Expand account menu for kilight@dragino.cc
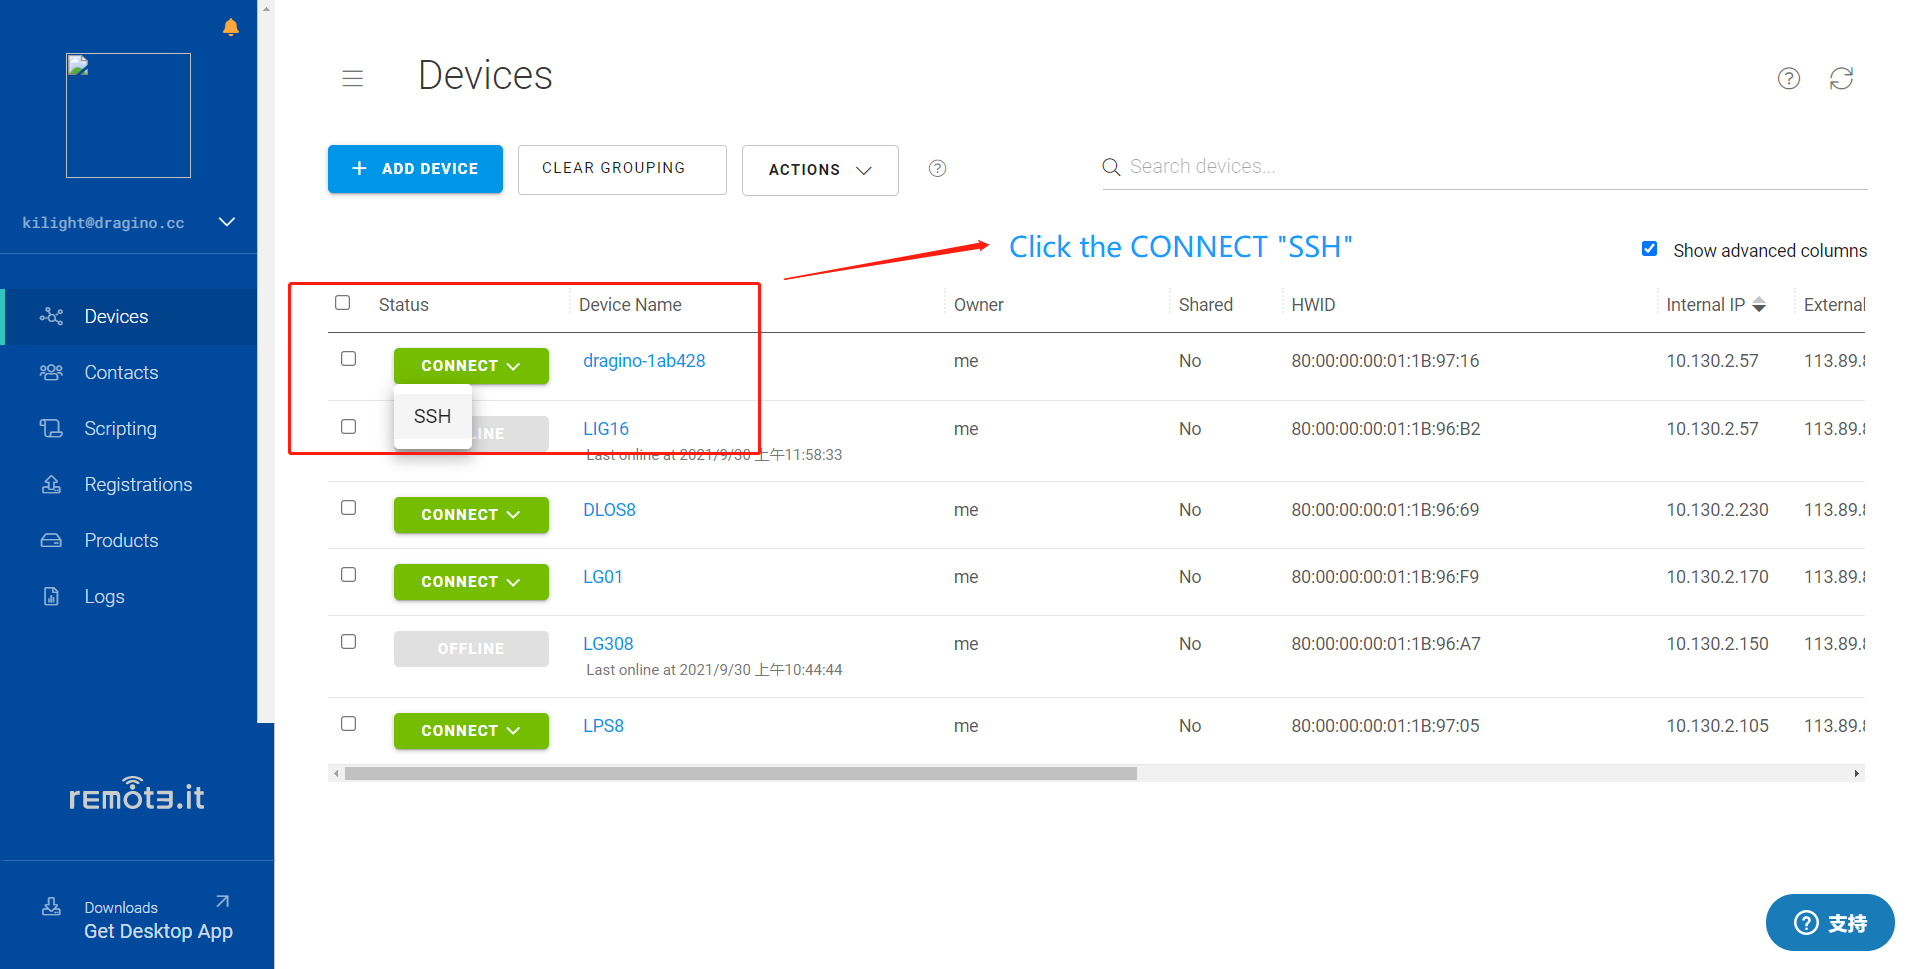This screenshot has height=969, width=1920. (227, 222)
